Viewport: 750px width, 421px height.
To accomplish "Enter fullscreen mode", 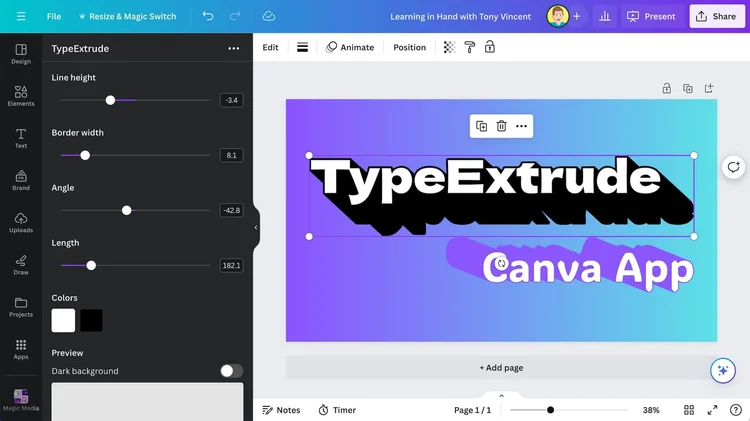I will coord(712,410).
